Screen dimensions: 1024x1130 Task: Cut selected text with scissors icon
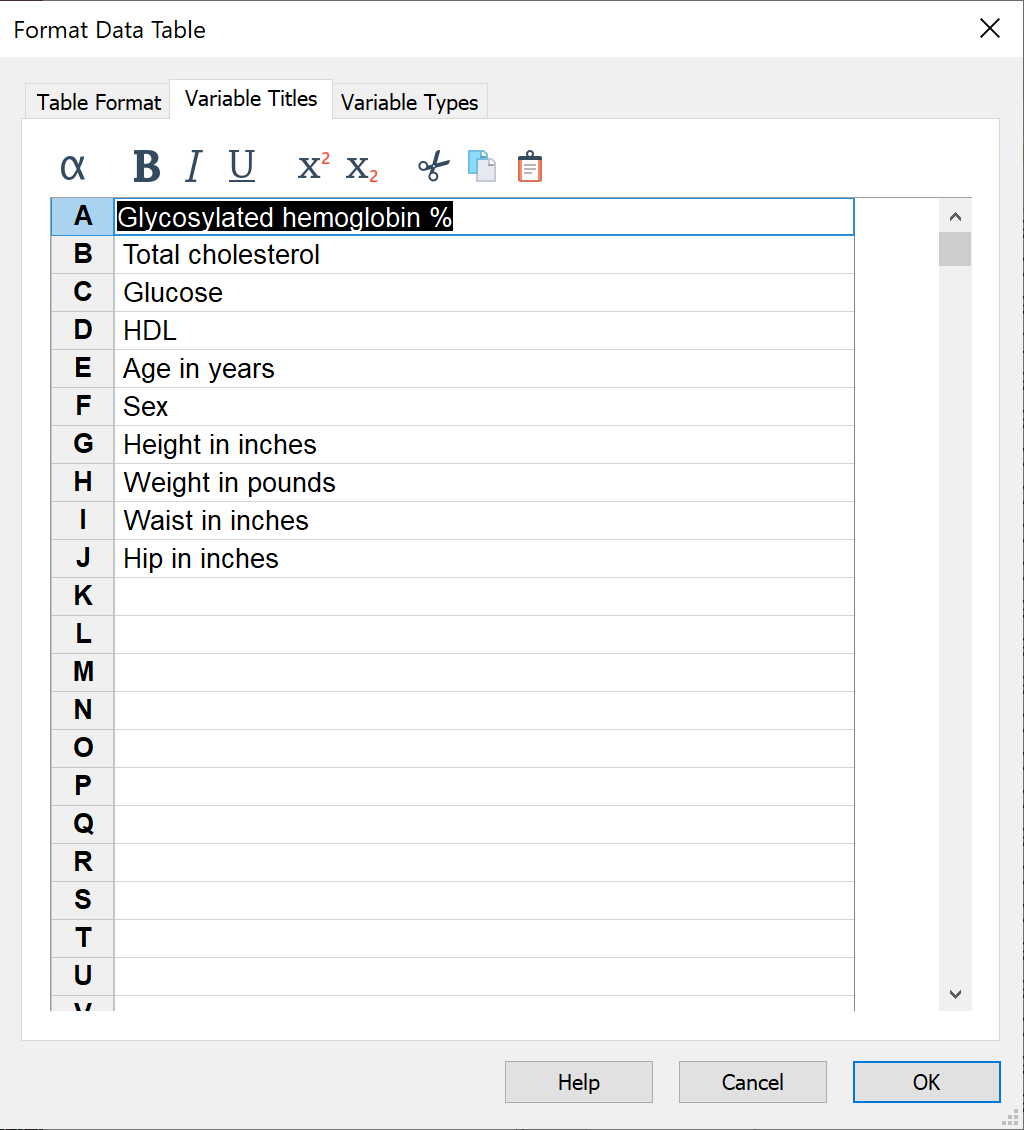433,167
